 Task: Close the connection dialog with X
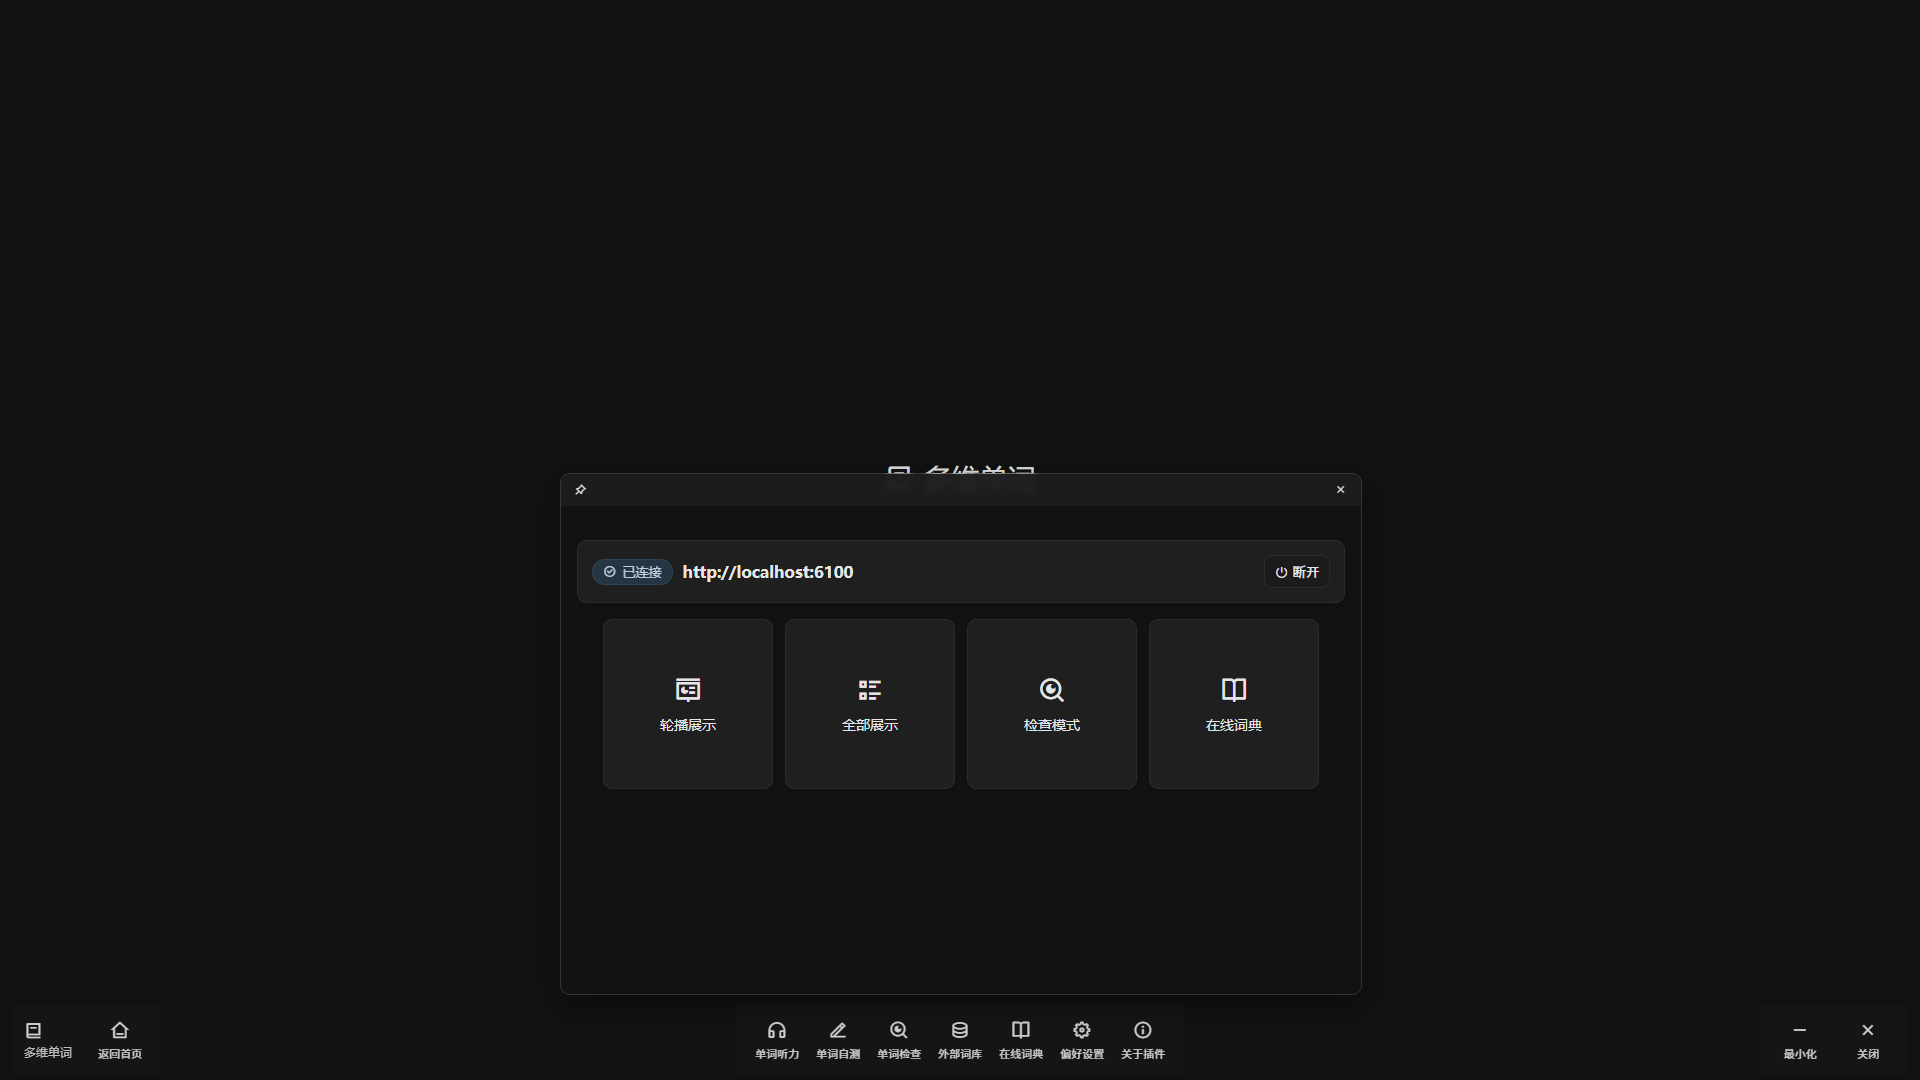[x=1341, y=490]
